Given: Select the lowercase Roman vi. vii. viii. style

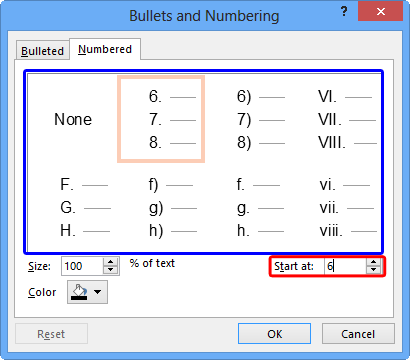Looking at the screenshot, I should click(x=347, y=208).
